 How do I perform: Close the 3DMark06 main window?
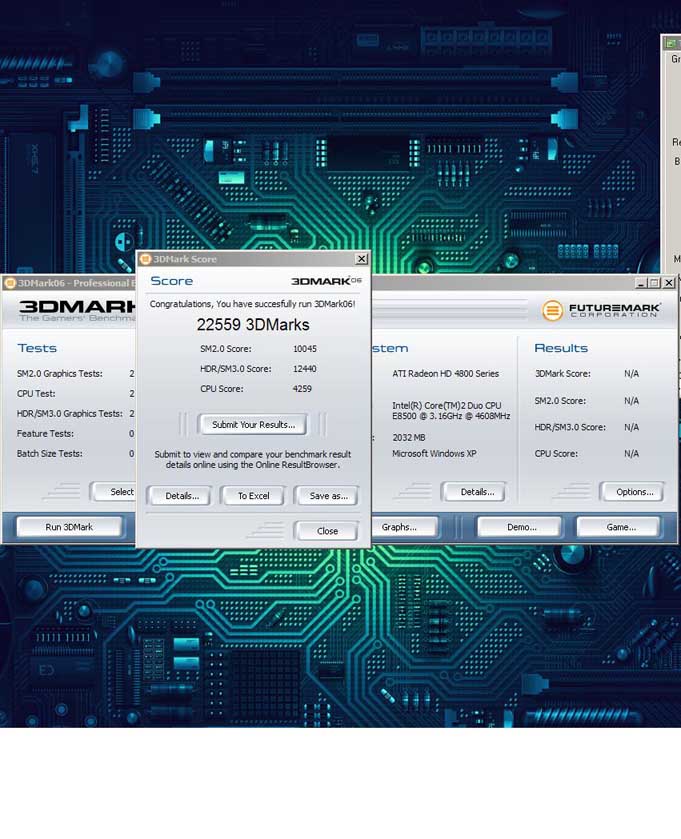(x=669, y=283)
